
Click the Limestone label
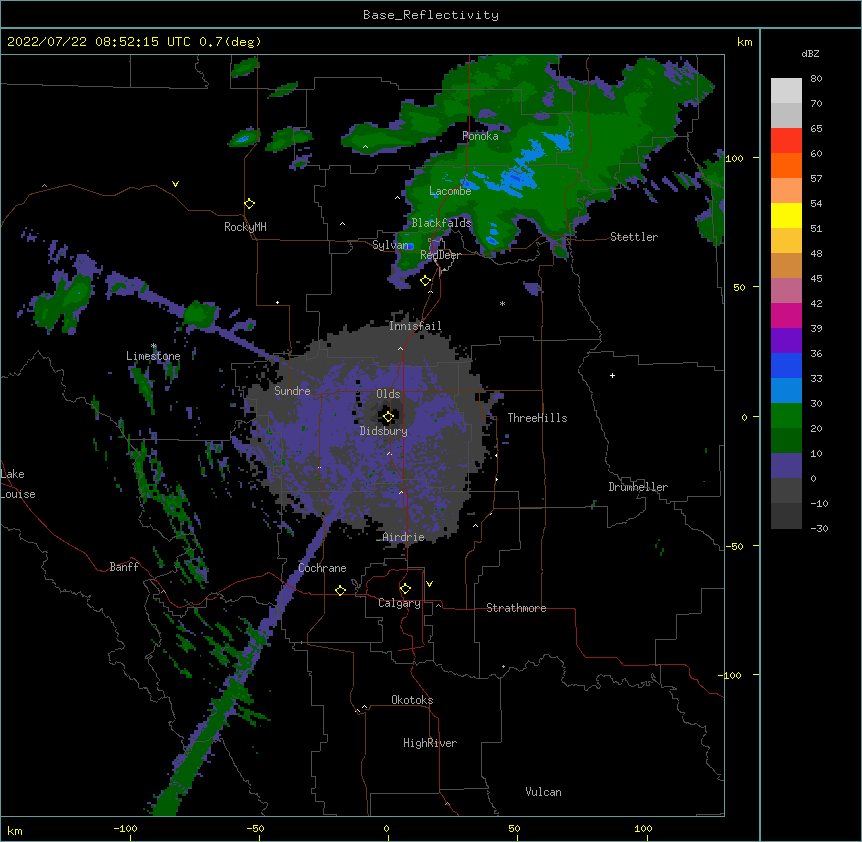pos(153,356)
